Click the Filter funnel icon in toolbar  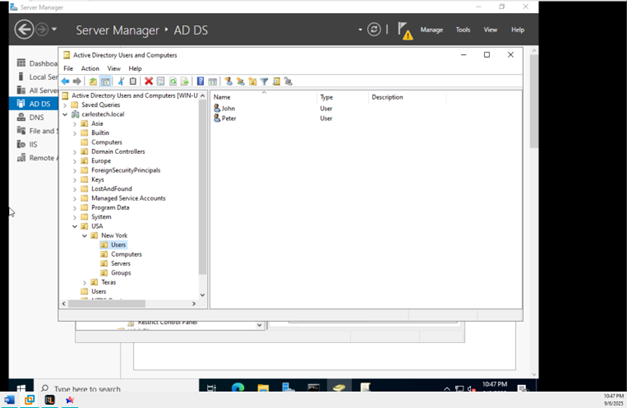[x=264, y=82]
